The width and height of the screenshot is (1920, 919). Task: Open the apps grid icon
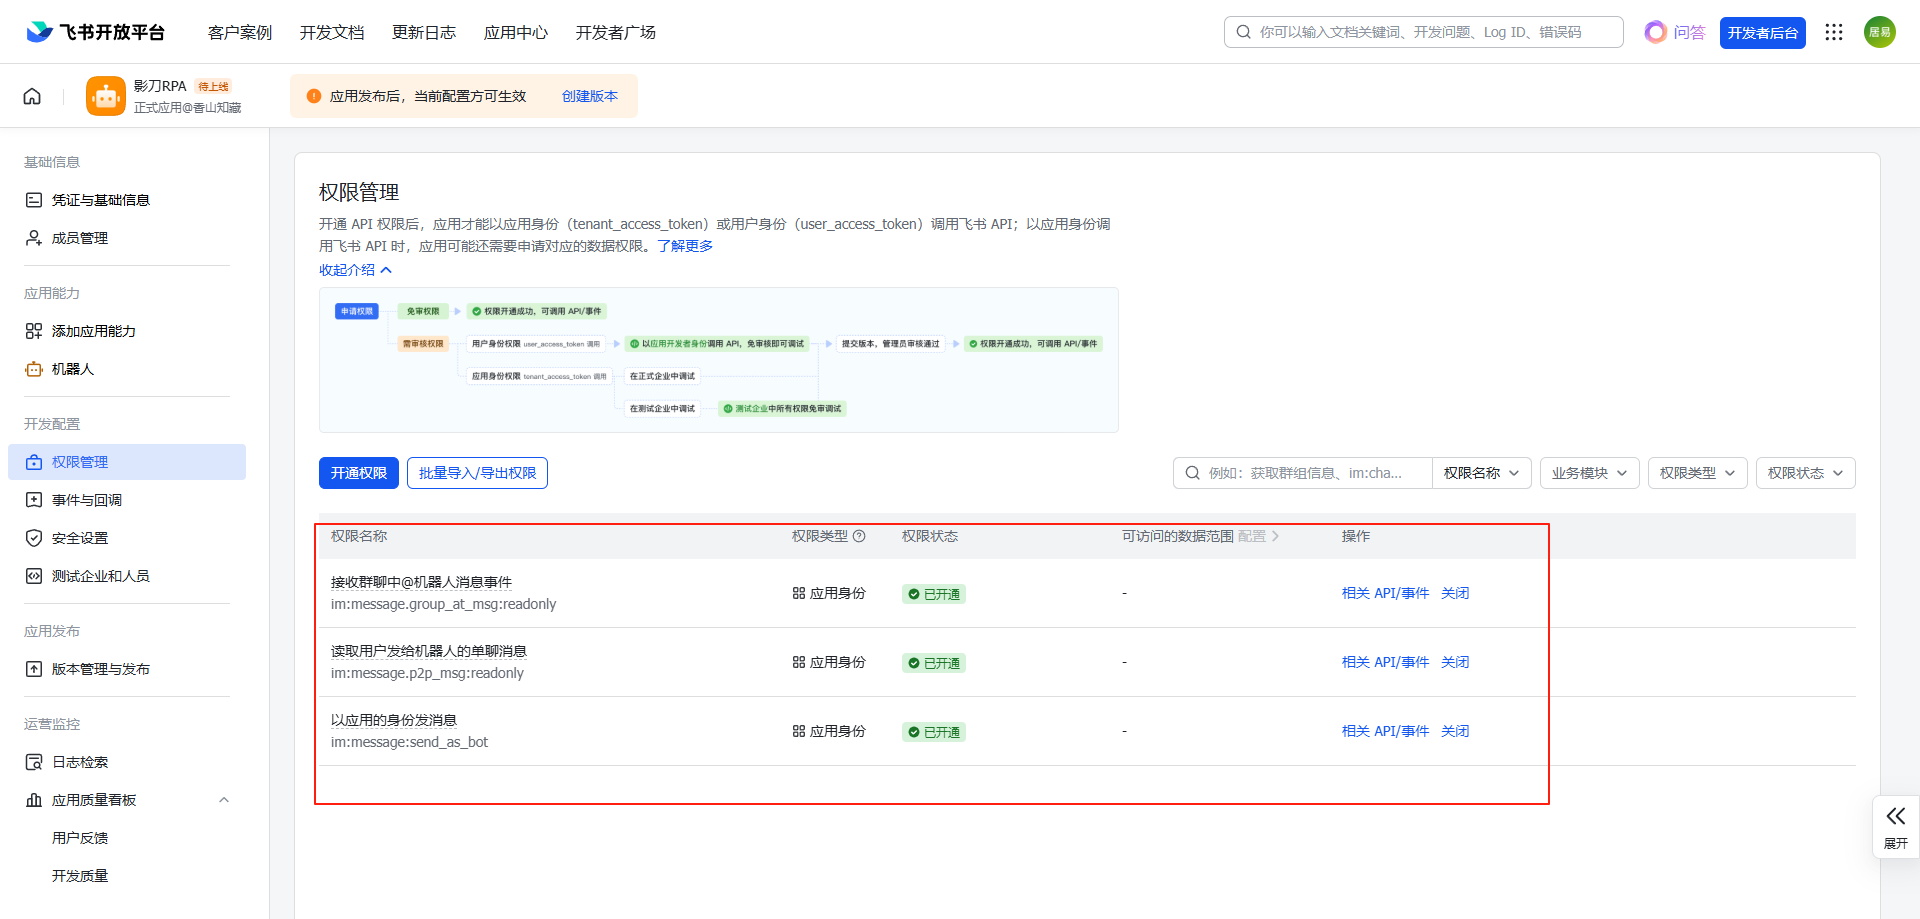pyautogui.click(x=1833, y=32)
